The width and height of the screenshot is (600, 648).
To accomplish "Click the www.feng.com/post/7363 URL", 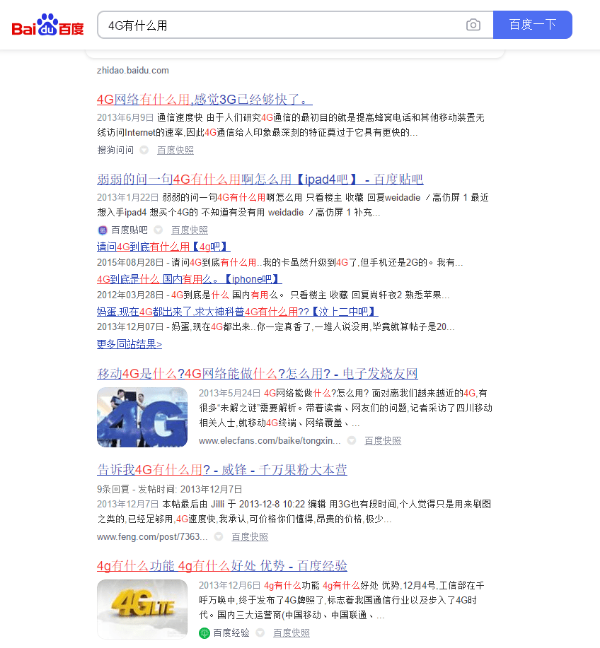I will pos(152,537).
